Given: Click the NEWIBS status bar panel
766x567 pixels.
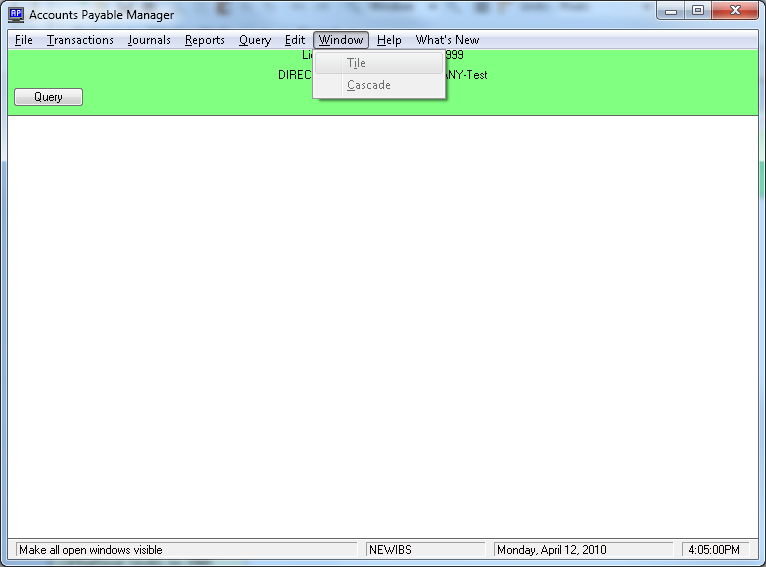Looking at the screenshot, I should pyautogui.click(x=427, y=550).
